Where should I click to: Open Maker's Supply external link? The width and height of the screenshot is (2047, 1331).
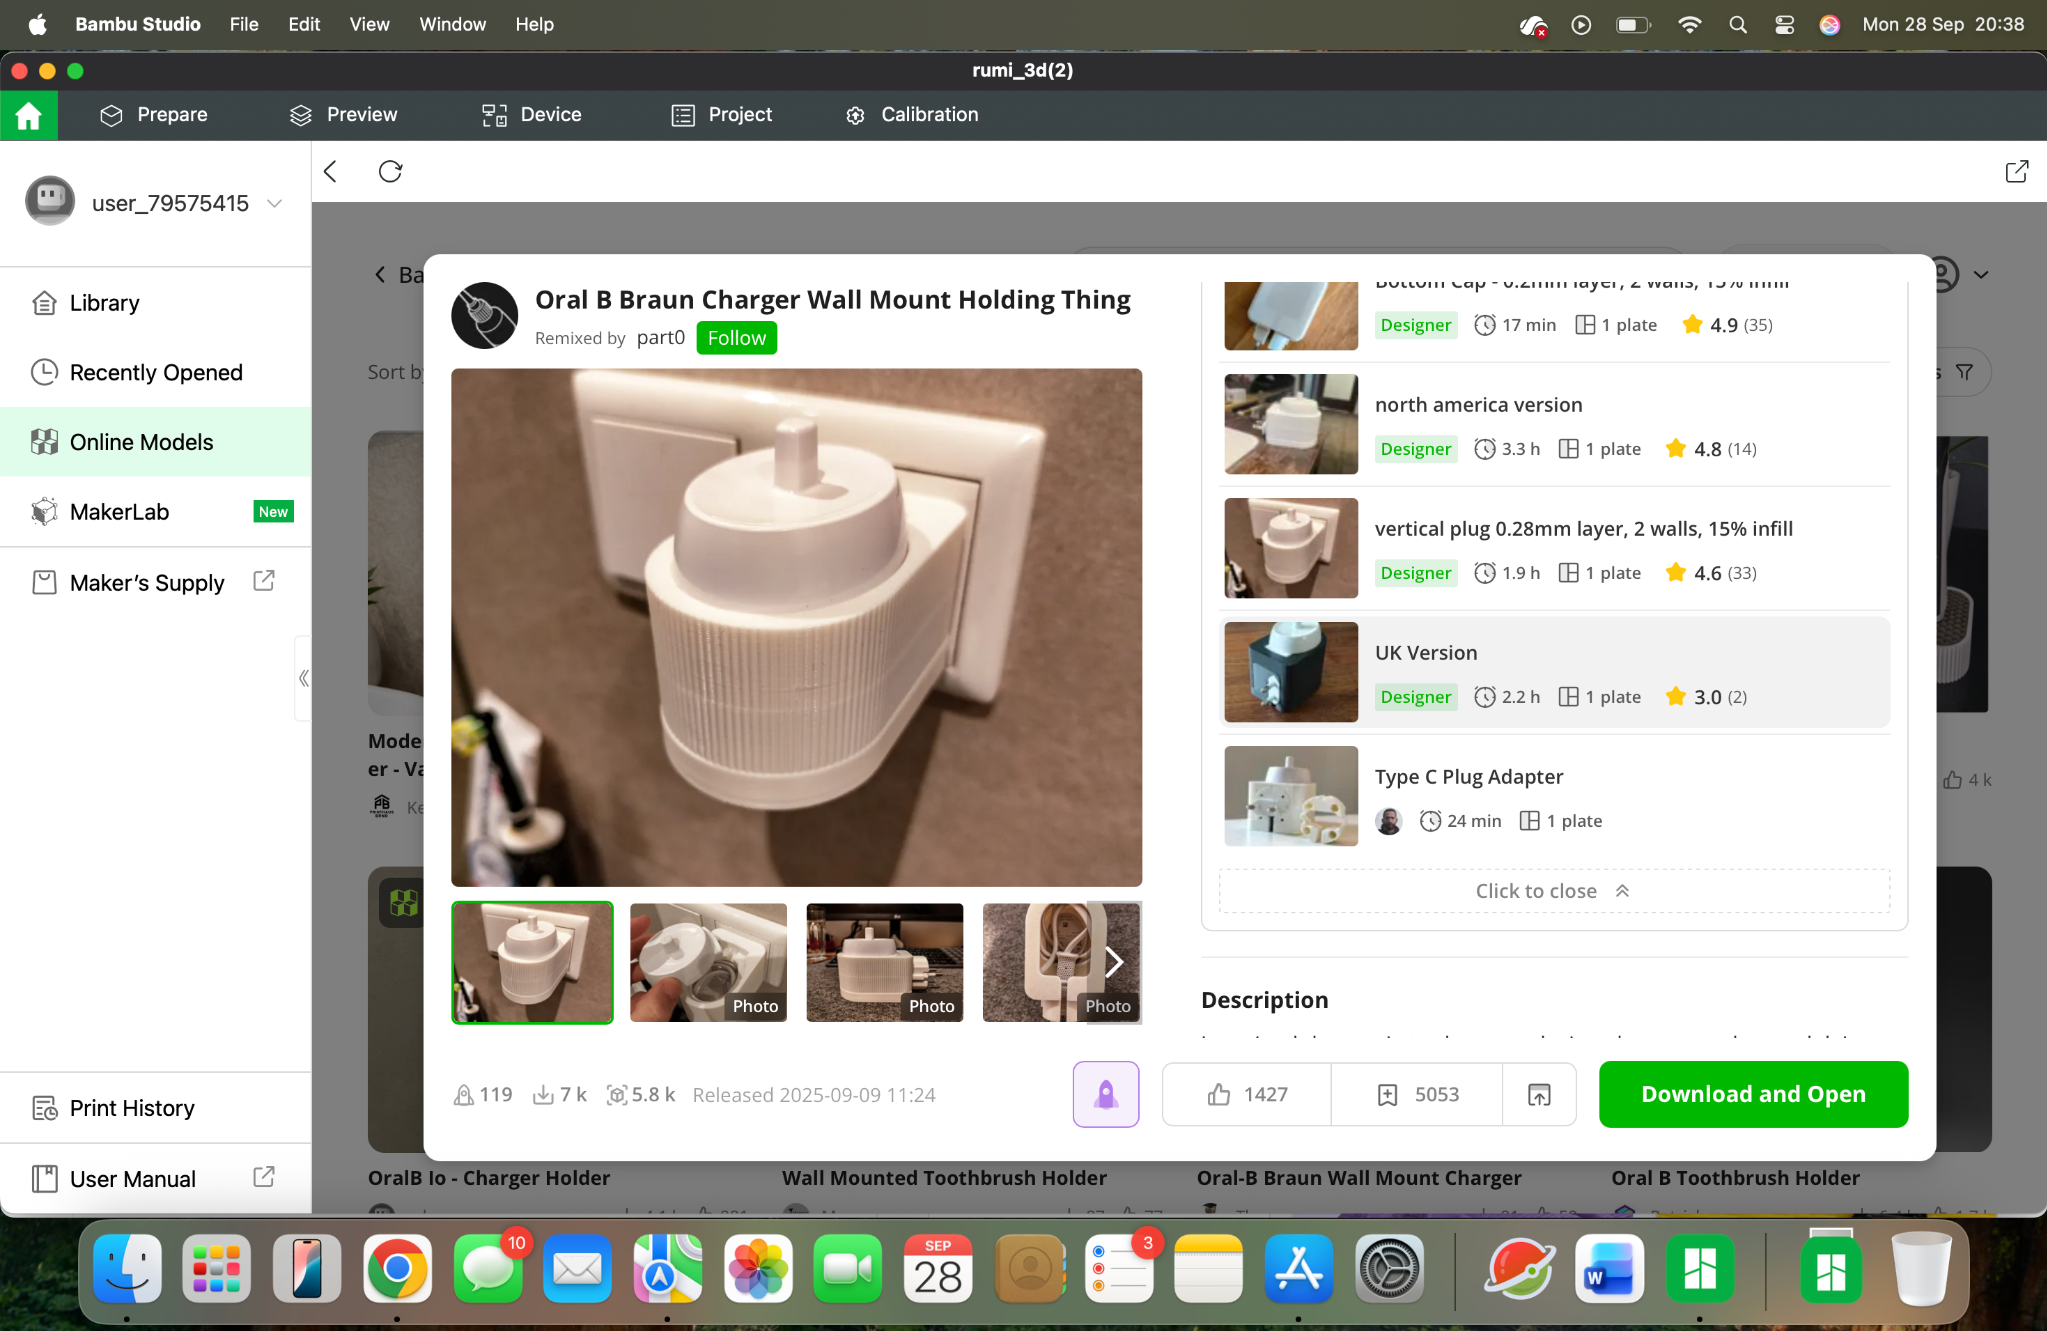point(156,583)
